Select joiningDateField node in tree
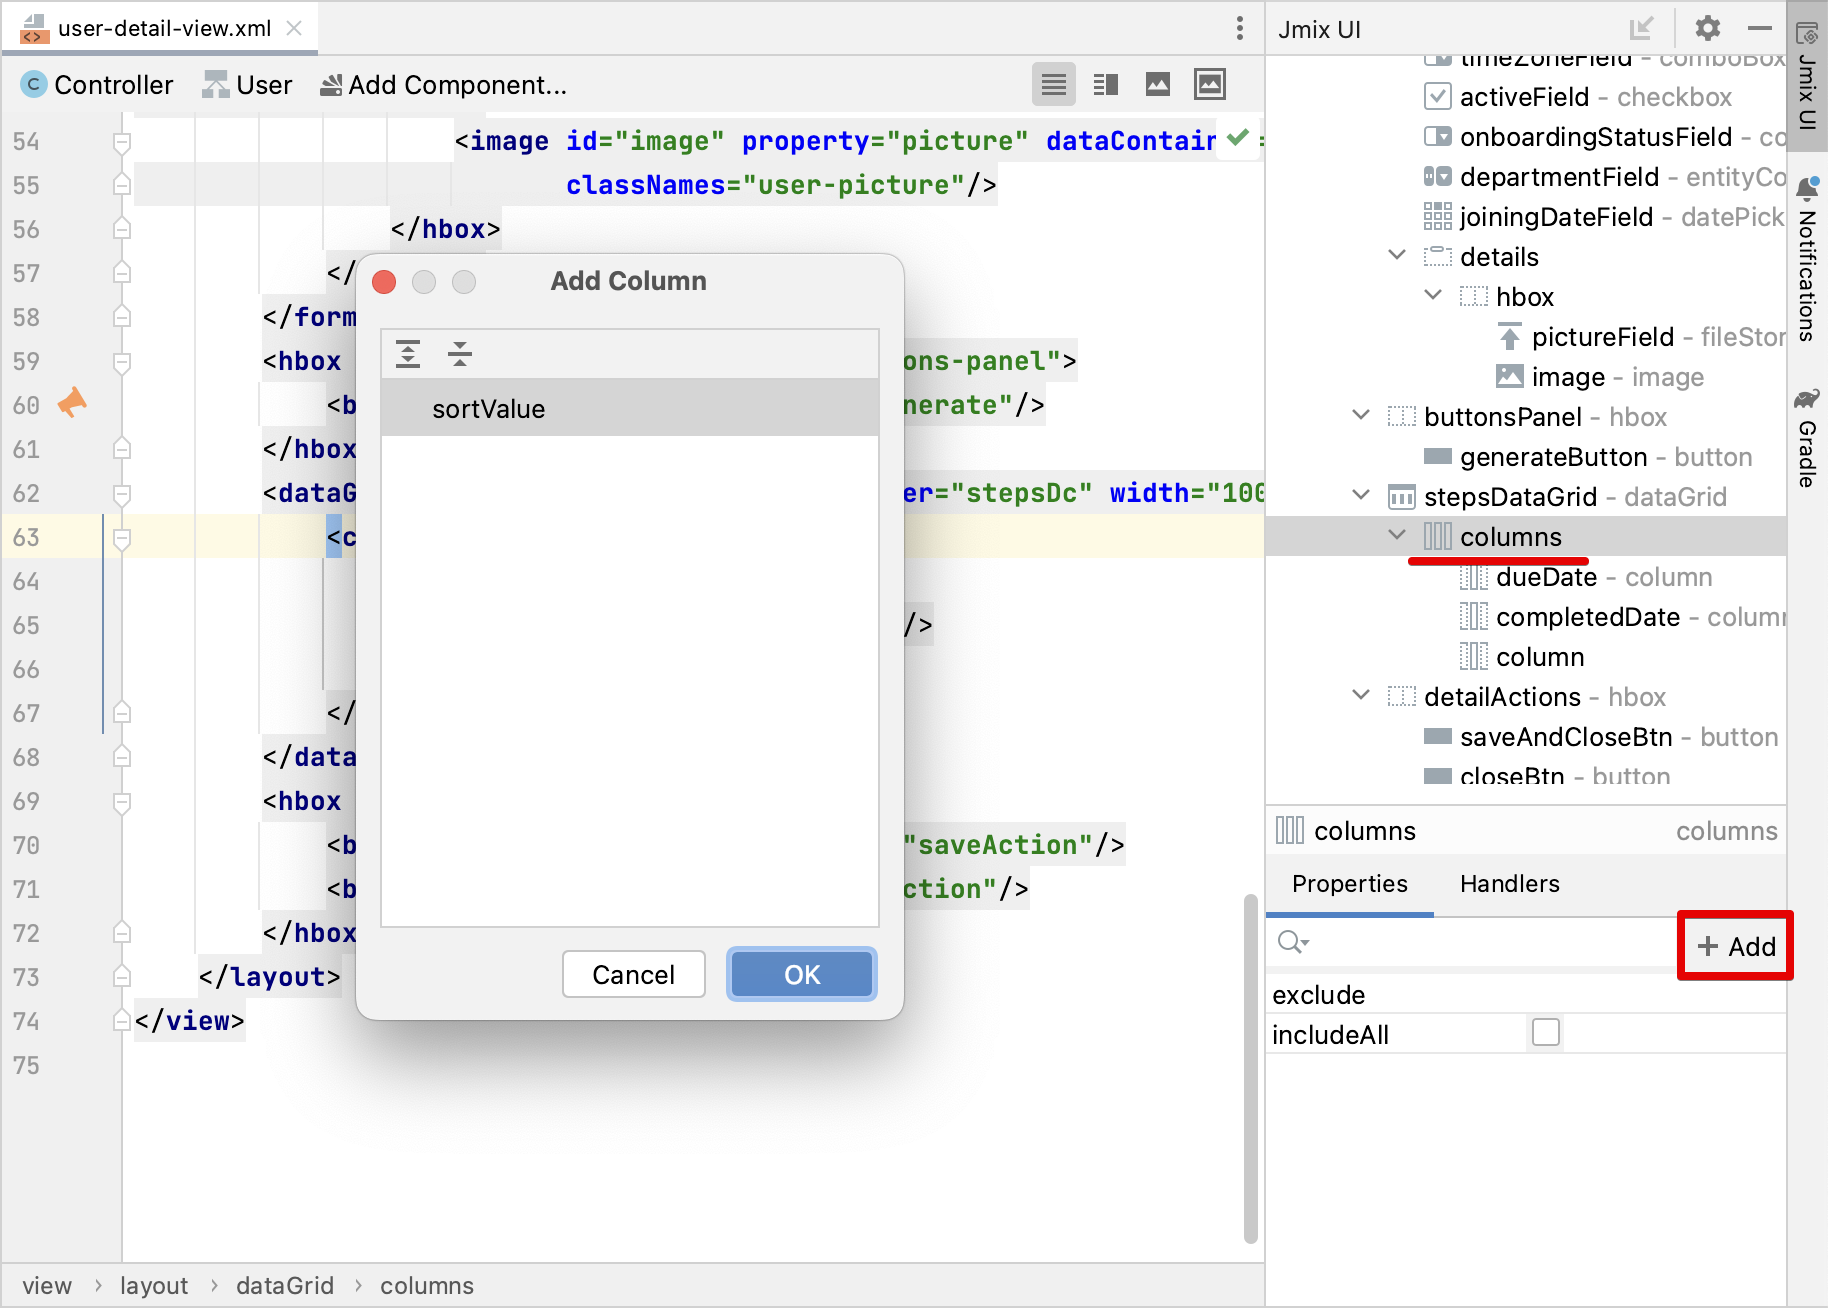Viewport: 1828px width, 1308px height. click(x=1603, y=217)
